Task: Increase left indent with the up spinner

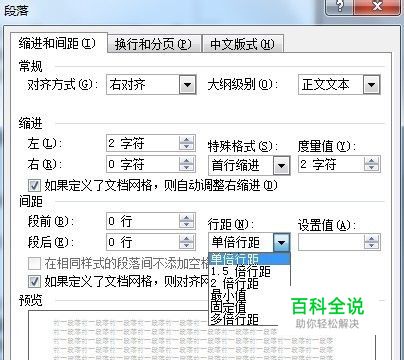Action: pos(187,140)
